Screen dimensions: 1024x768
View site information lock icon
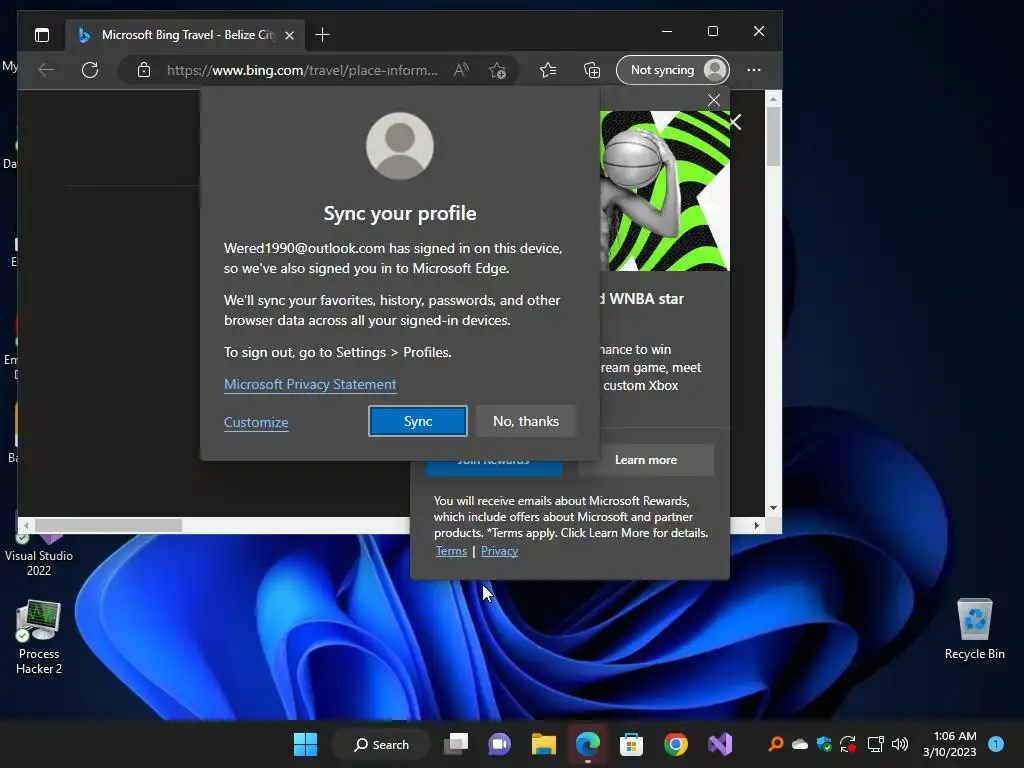(144, 70)
